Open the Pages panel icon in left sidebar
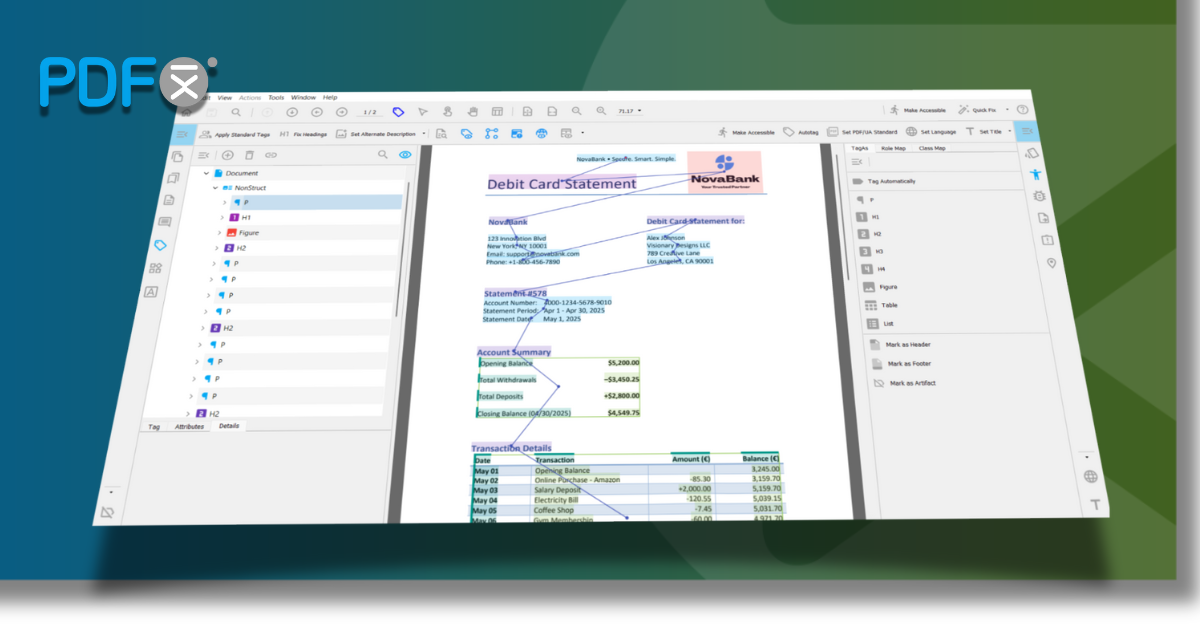Screen dimensions: 1200x628 point(177,156)
